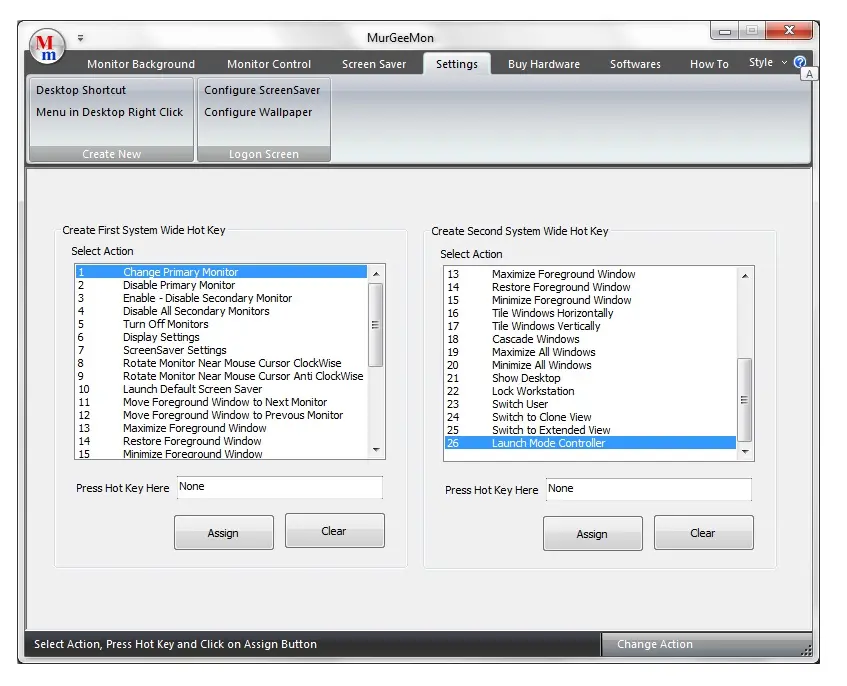The width and height of the screenshot is (847, 686).
Task: Click down arrow of first action list scrollbar
Action: click(x=376, y=450)
